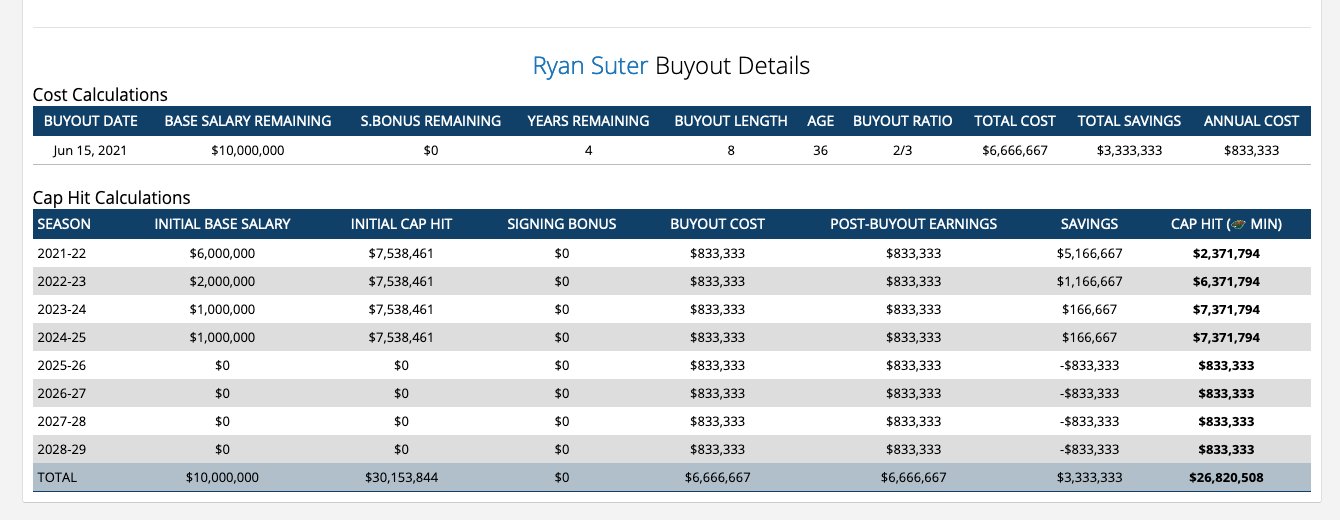Select the INITIAL CAP HIT column header

tap(401, 224)
